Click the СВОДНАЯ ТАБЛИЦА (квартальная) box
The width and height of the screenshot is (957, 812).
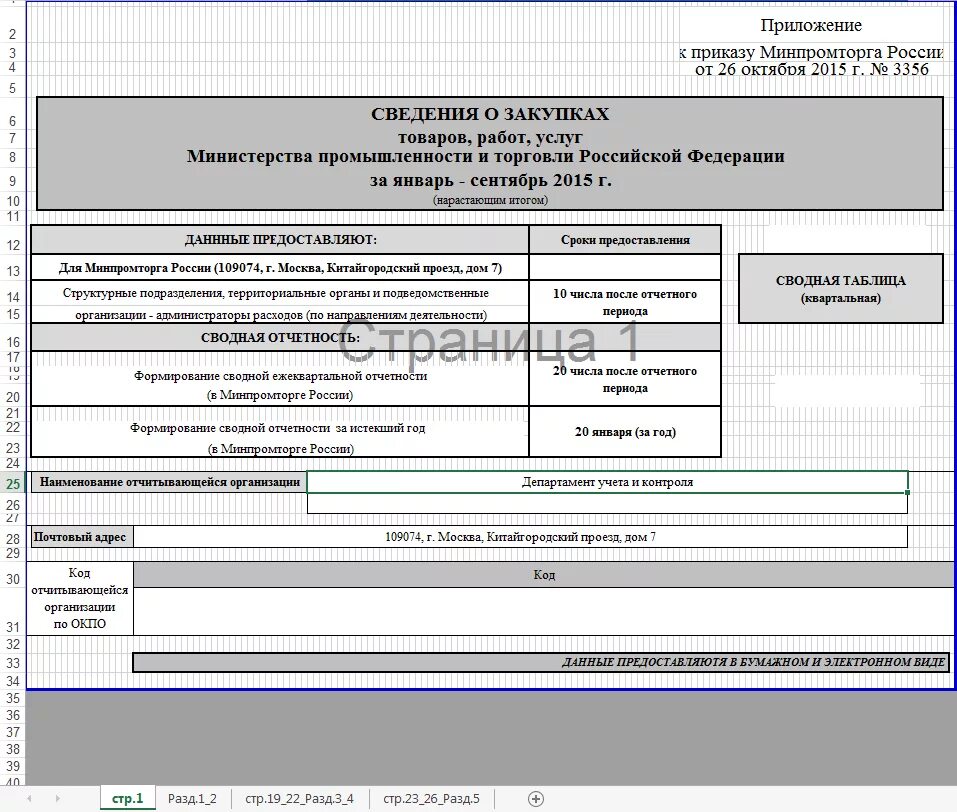click(x=840, y=289)
